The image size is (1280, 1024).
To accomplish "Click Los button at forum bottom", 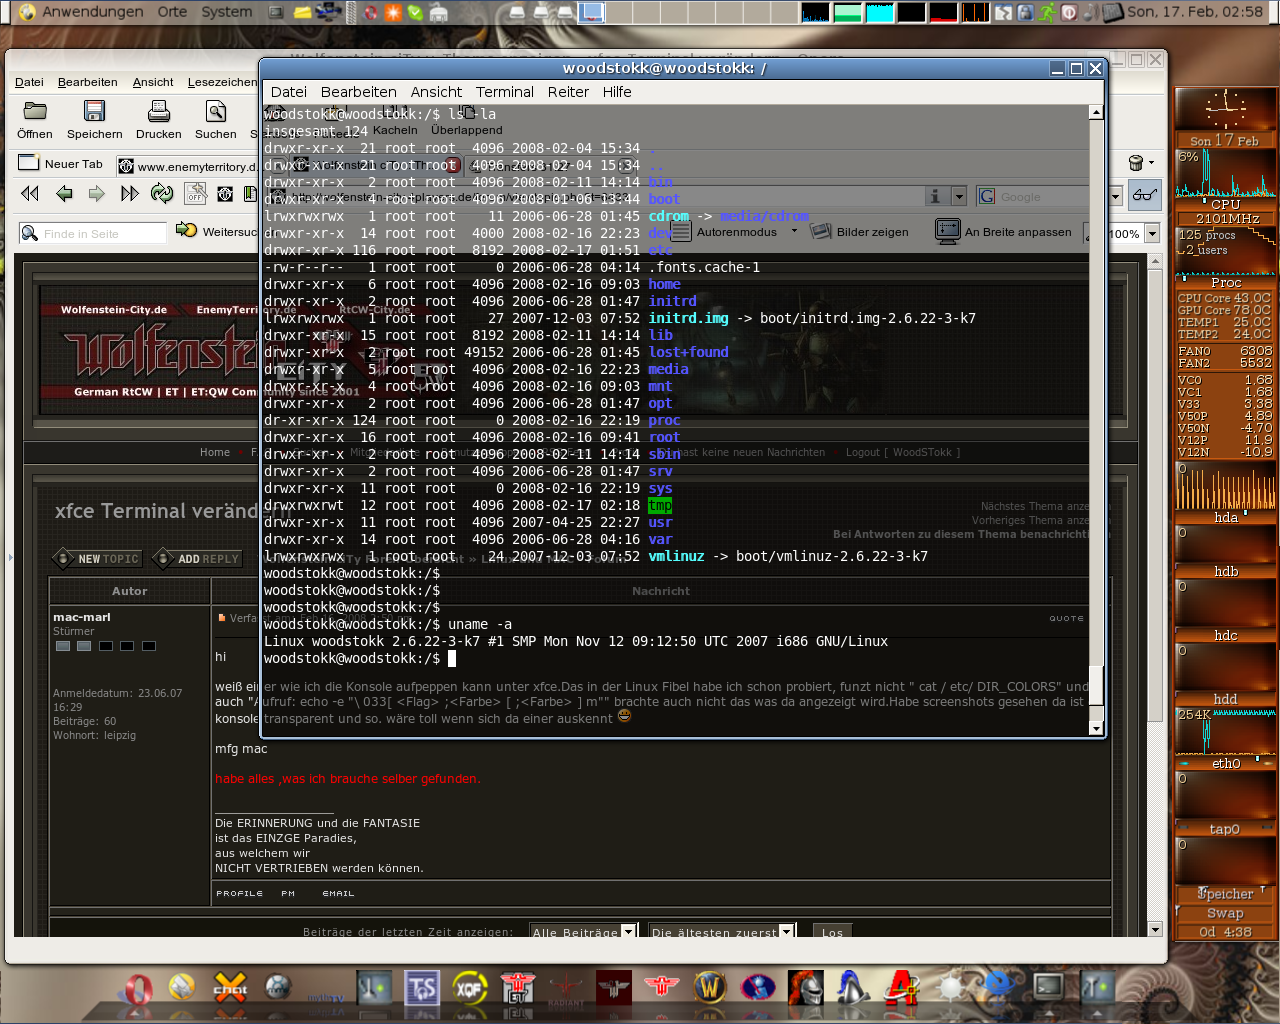I will coord(832,931).
